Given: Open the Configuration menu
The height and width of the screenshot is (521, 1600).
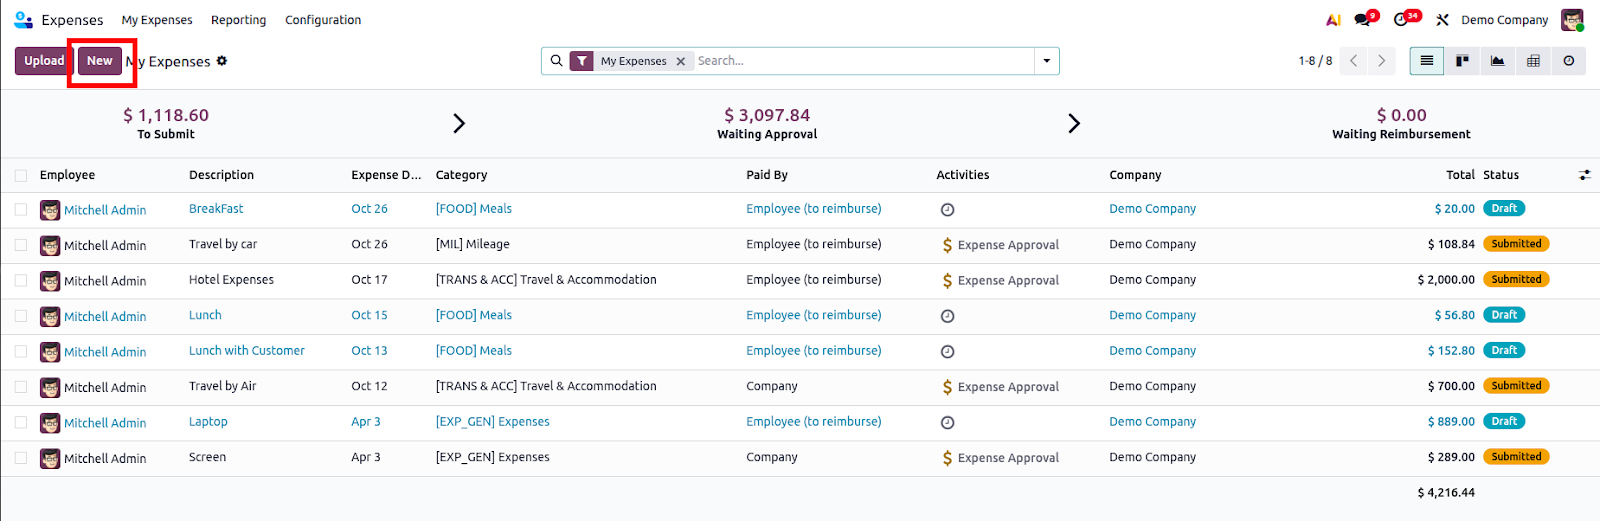Looking at the screenshot, I should pos(323,20).
